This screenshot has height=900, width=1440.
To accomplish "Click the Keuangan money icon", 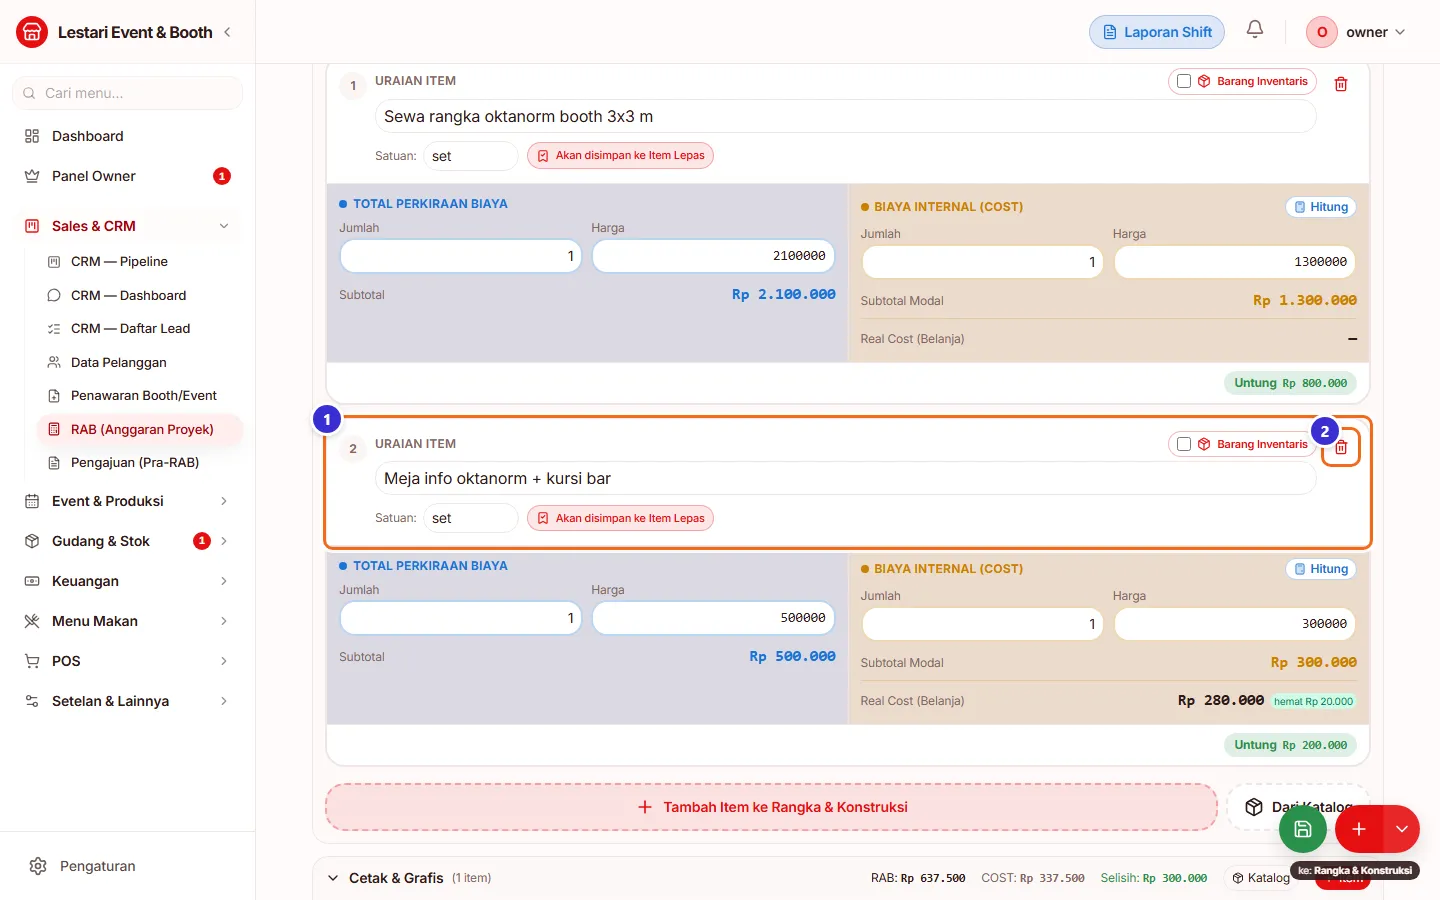I will coord(32,581).
